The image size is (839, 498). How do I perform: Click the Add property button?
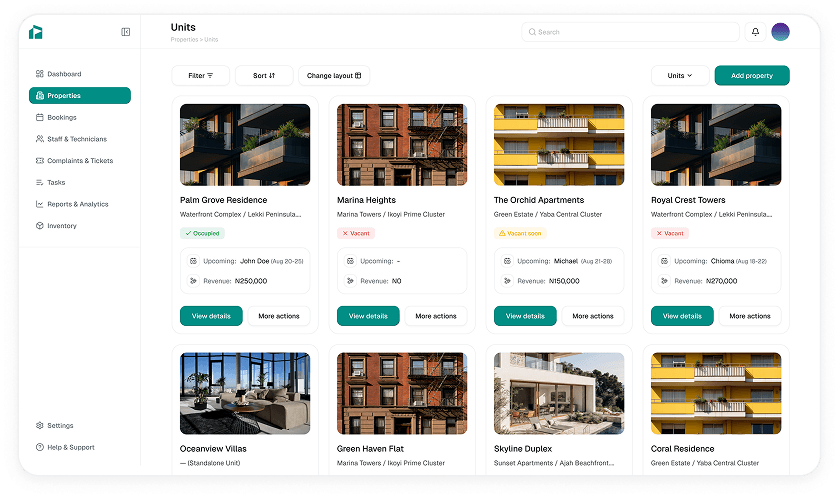(x=752, y=75)
